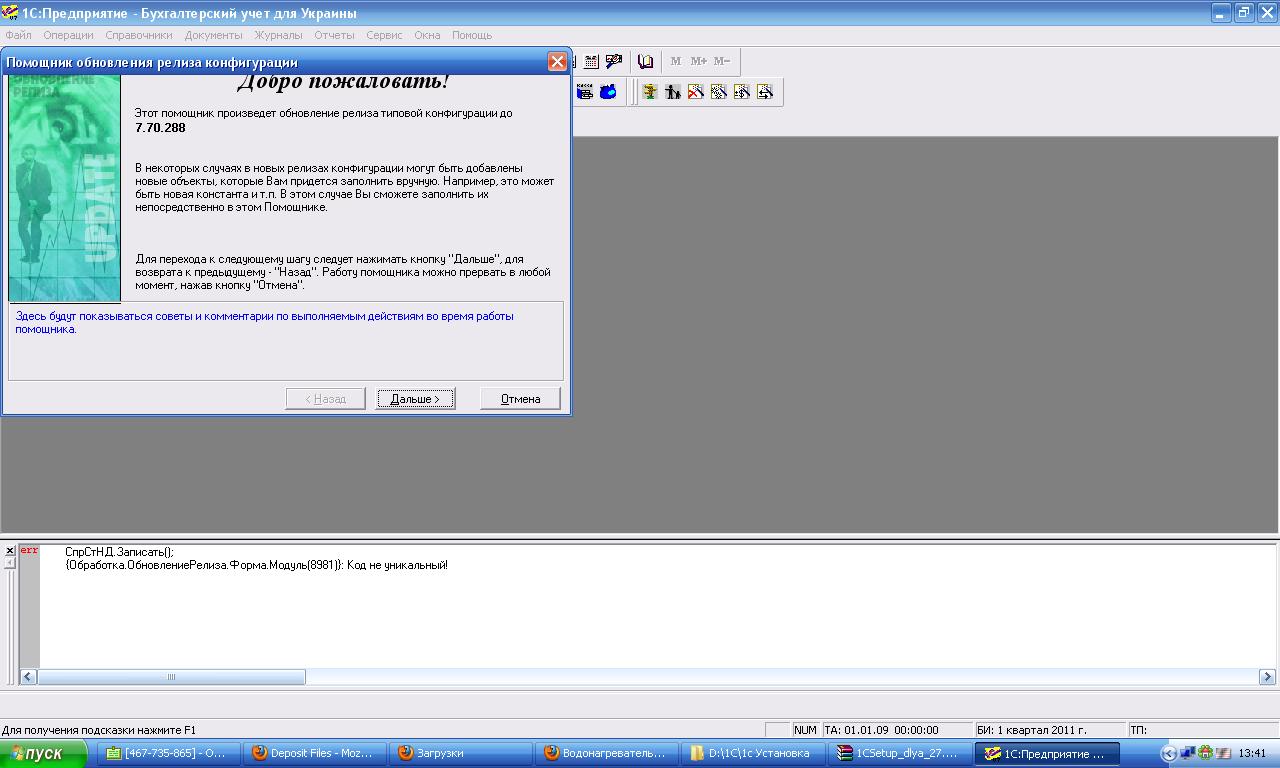Click the ТП: status bar field
The height and width of the screenshot is (768, 1280).
(1202, 730)
